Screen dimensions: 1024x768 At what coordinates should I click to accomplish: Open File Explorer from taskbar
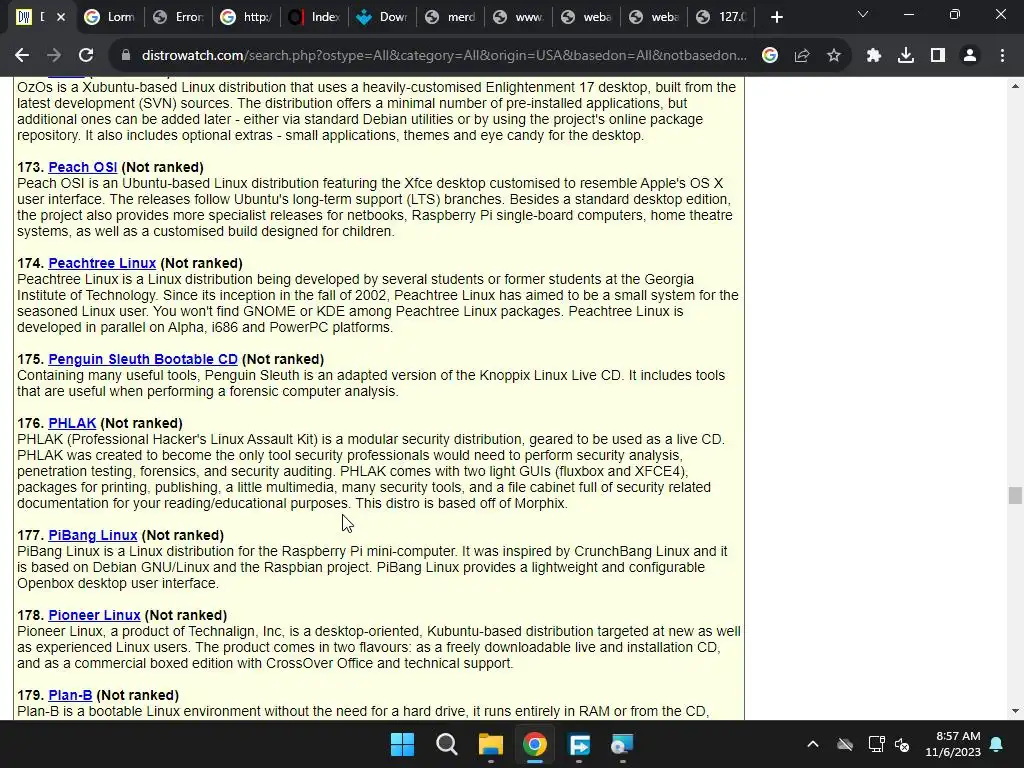click(490, 744)
